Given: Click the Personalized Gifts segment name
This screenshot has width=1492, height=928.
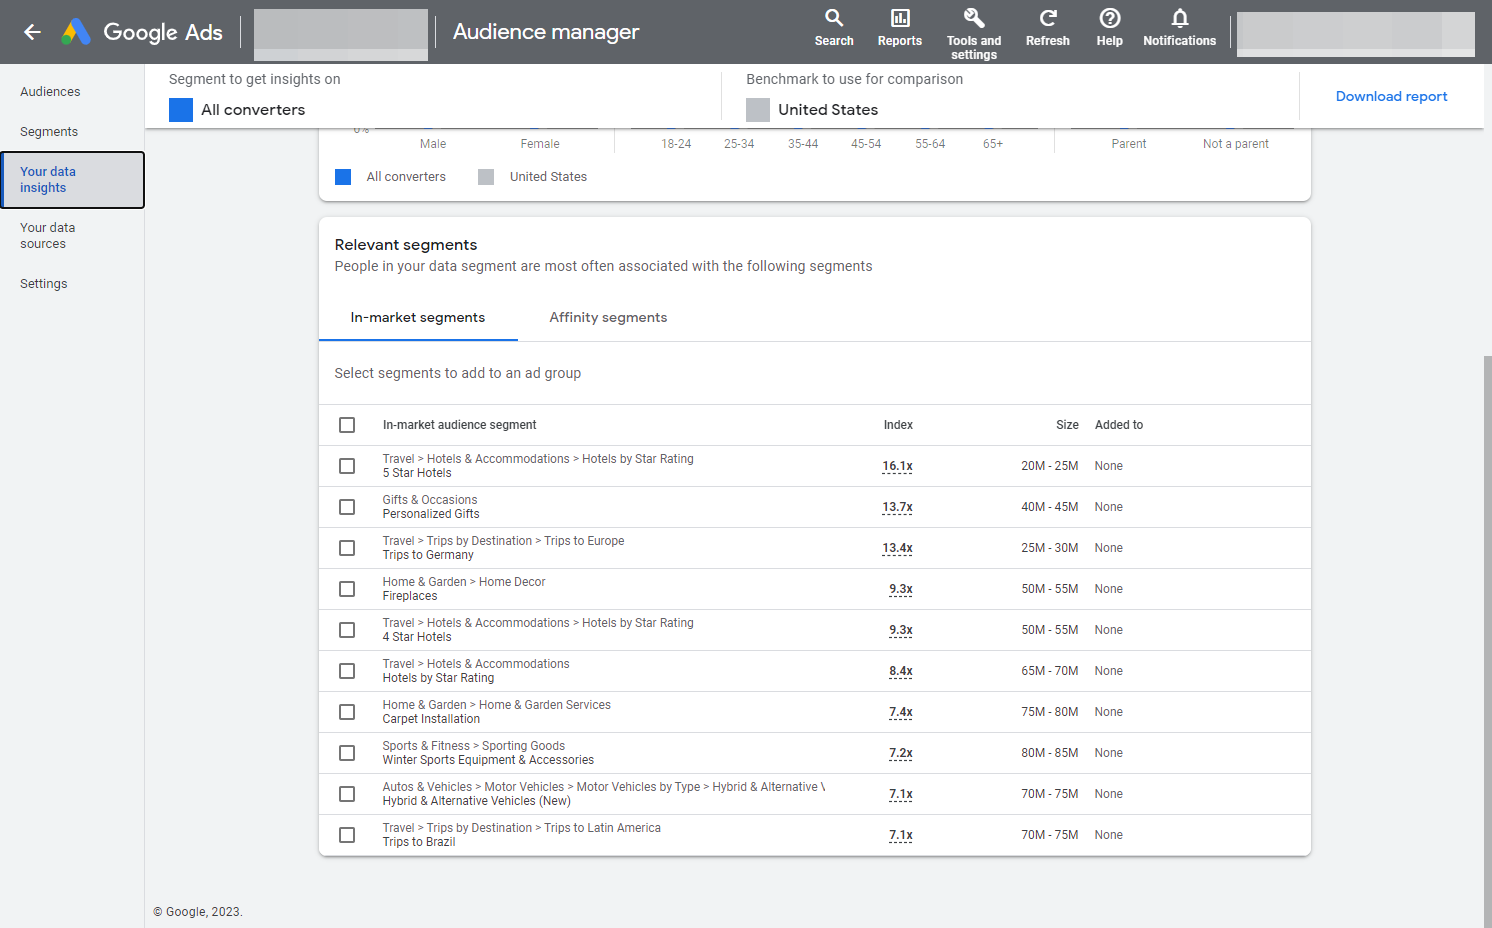Looking at the screenshot, I should [x=431, y=514].
